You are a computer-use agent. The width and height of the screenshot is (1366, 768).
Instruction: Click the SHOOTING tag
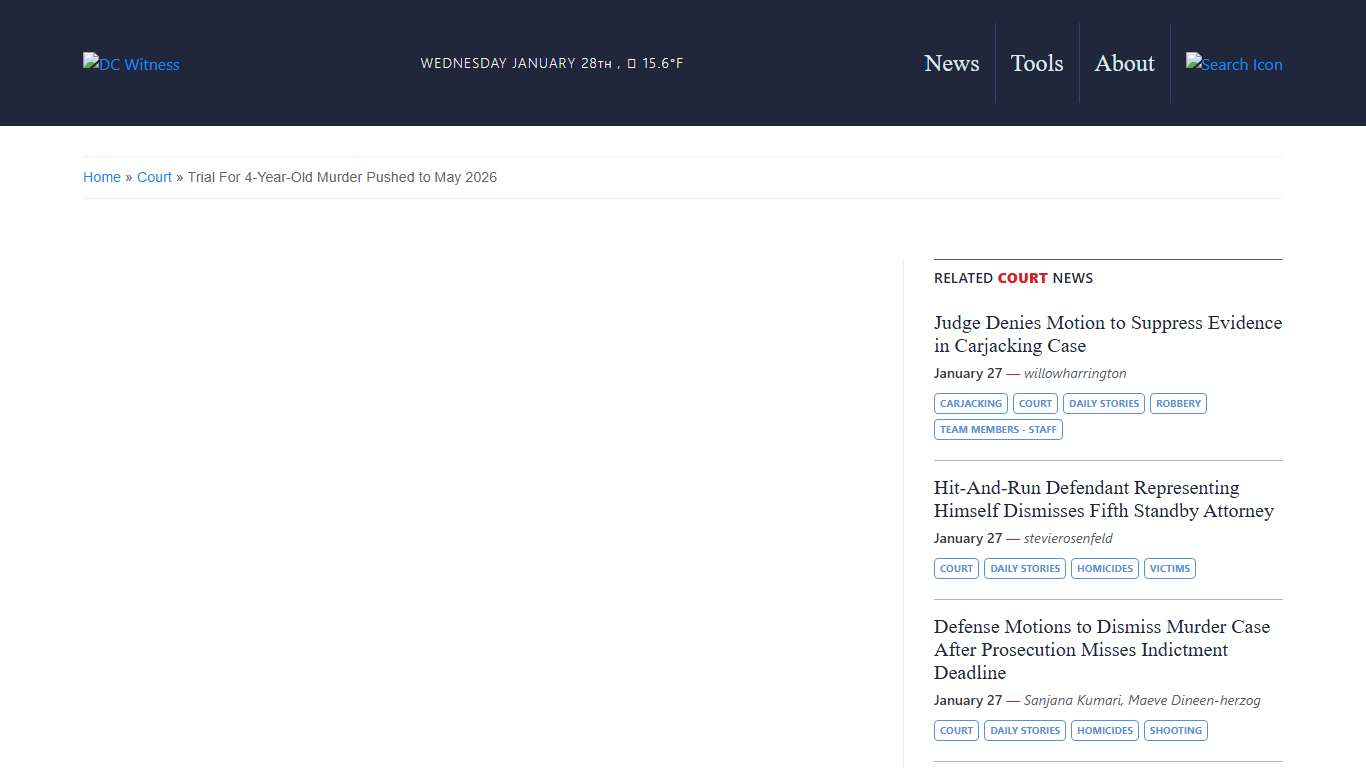tap(1175, 731)
